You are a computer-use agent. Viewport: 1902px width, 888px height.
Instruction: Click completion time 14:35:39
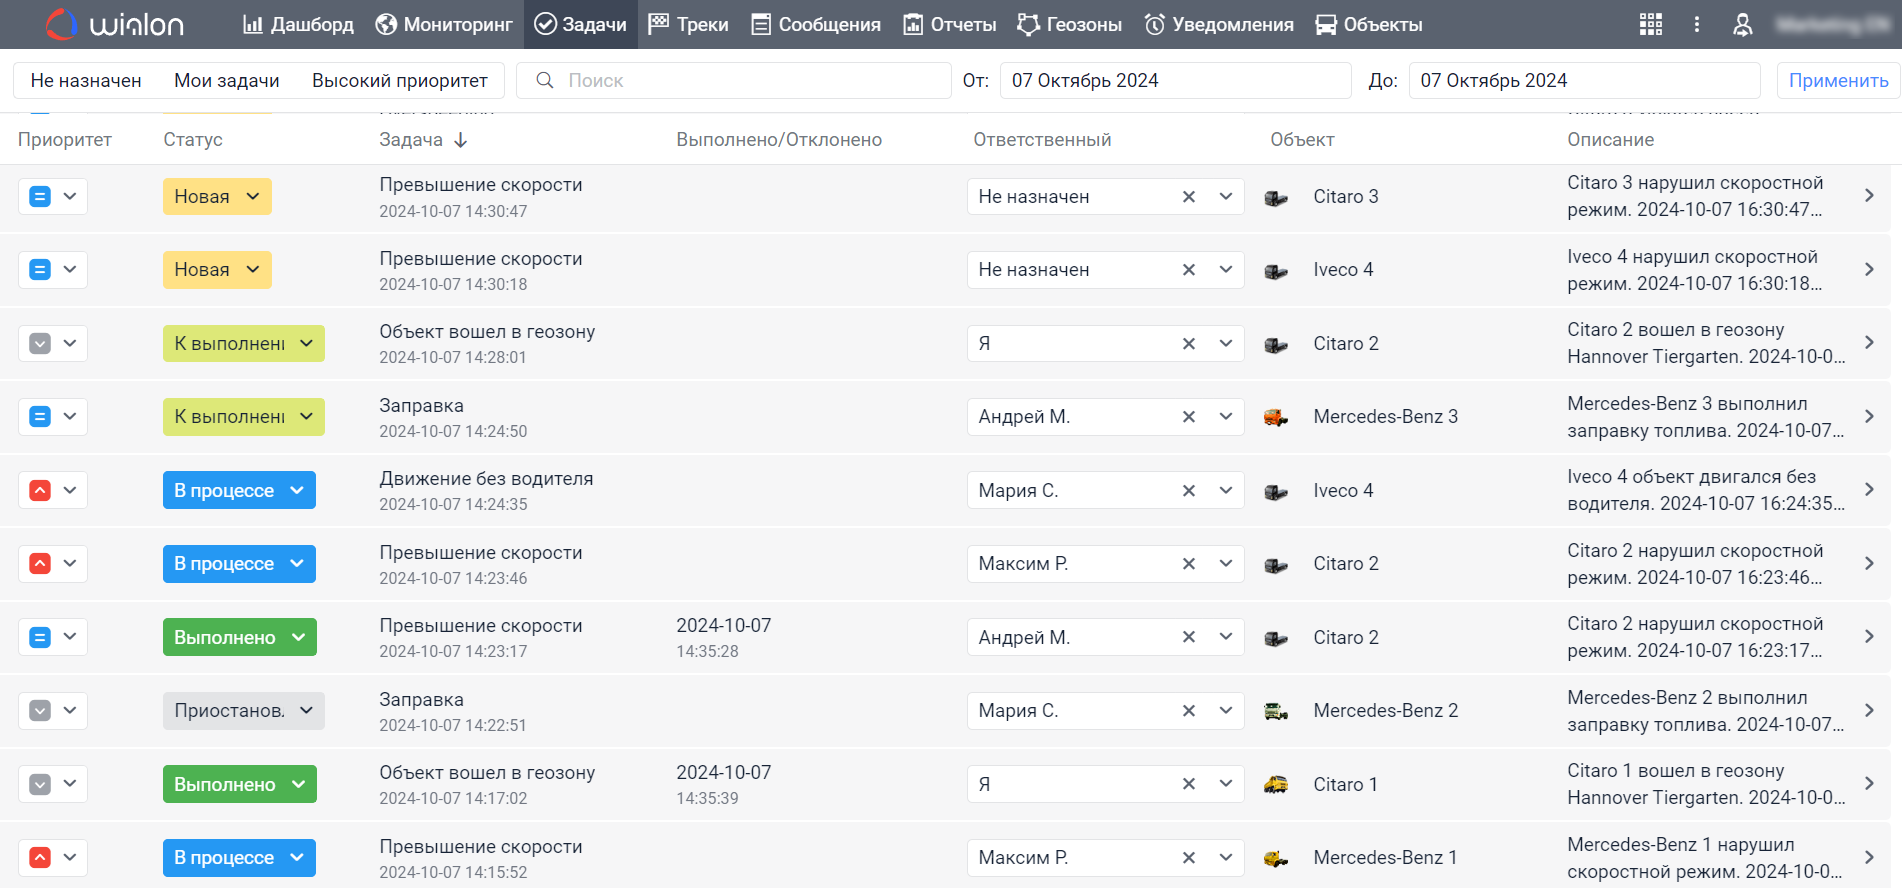[707, 799]
